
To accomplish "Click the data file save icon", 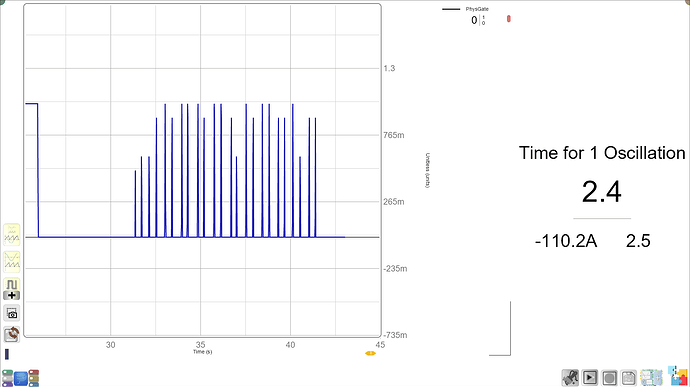I will coord(629,377).
